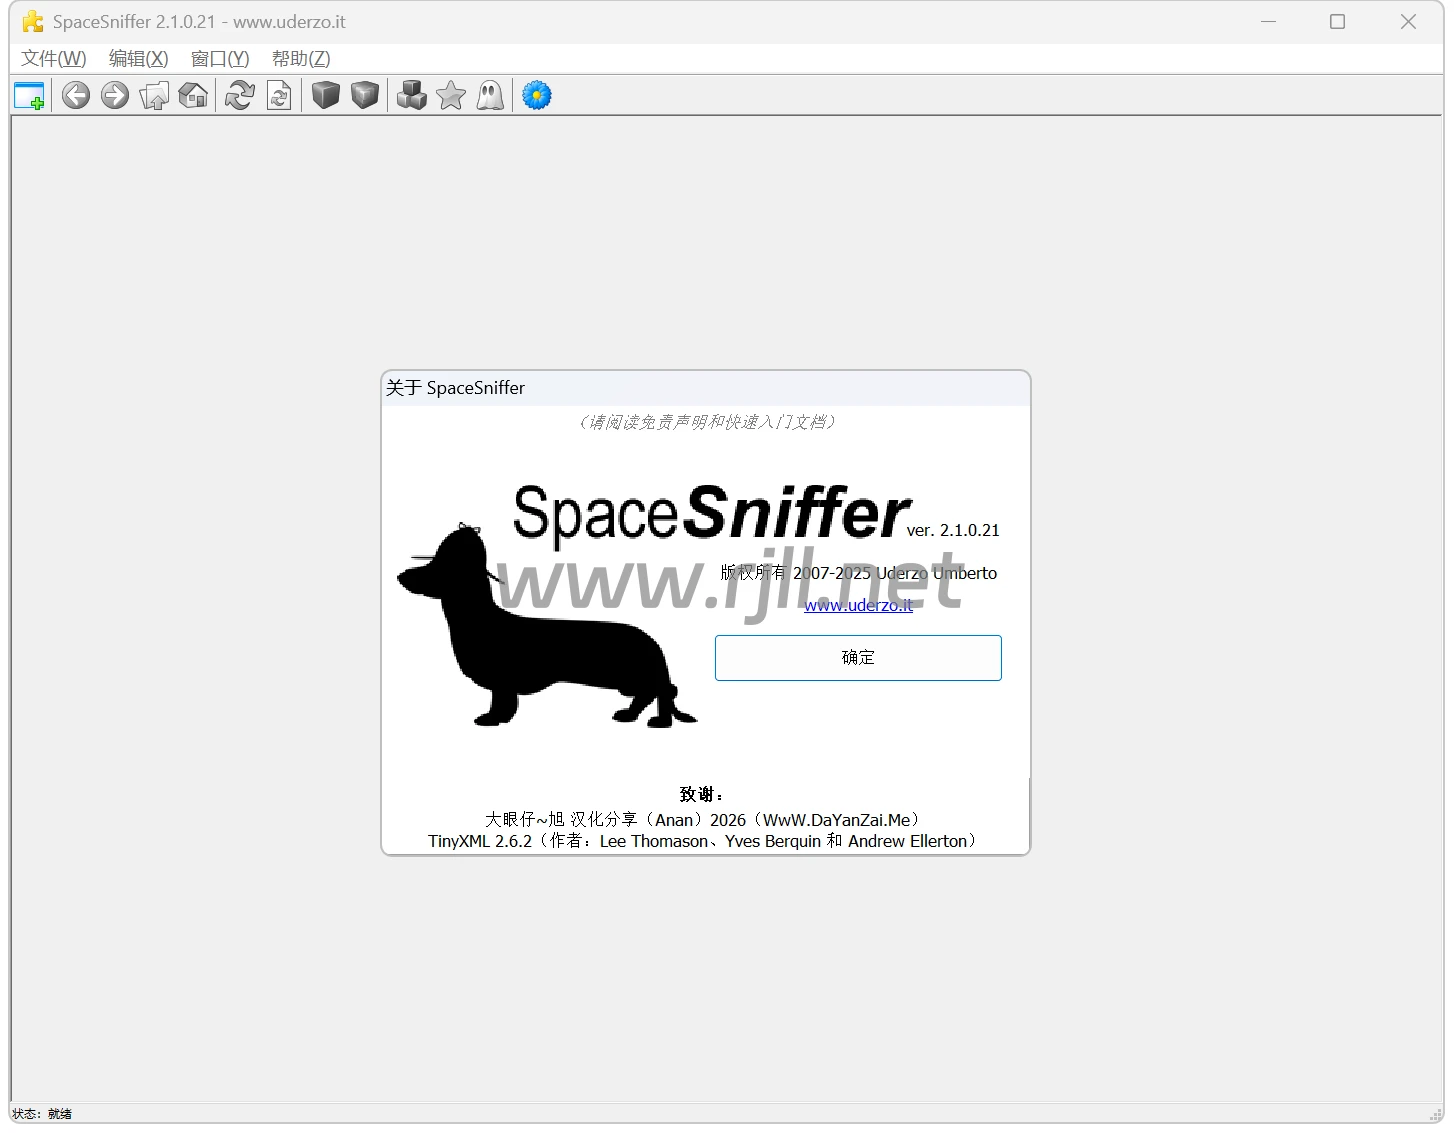
Task: Click the Home house icon
Action: click(193, 96)
